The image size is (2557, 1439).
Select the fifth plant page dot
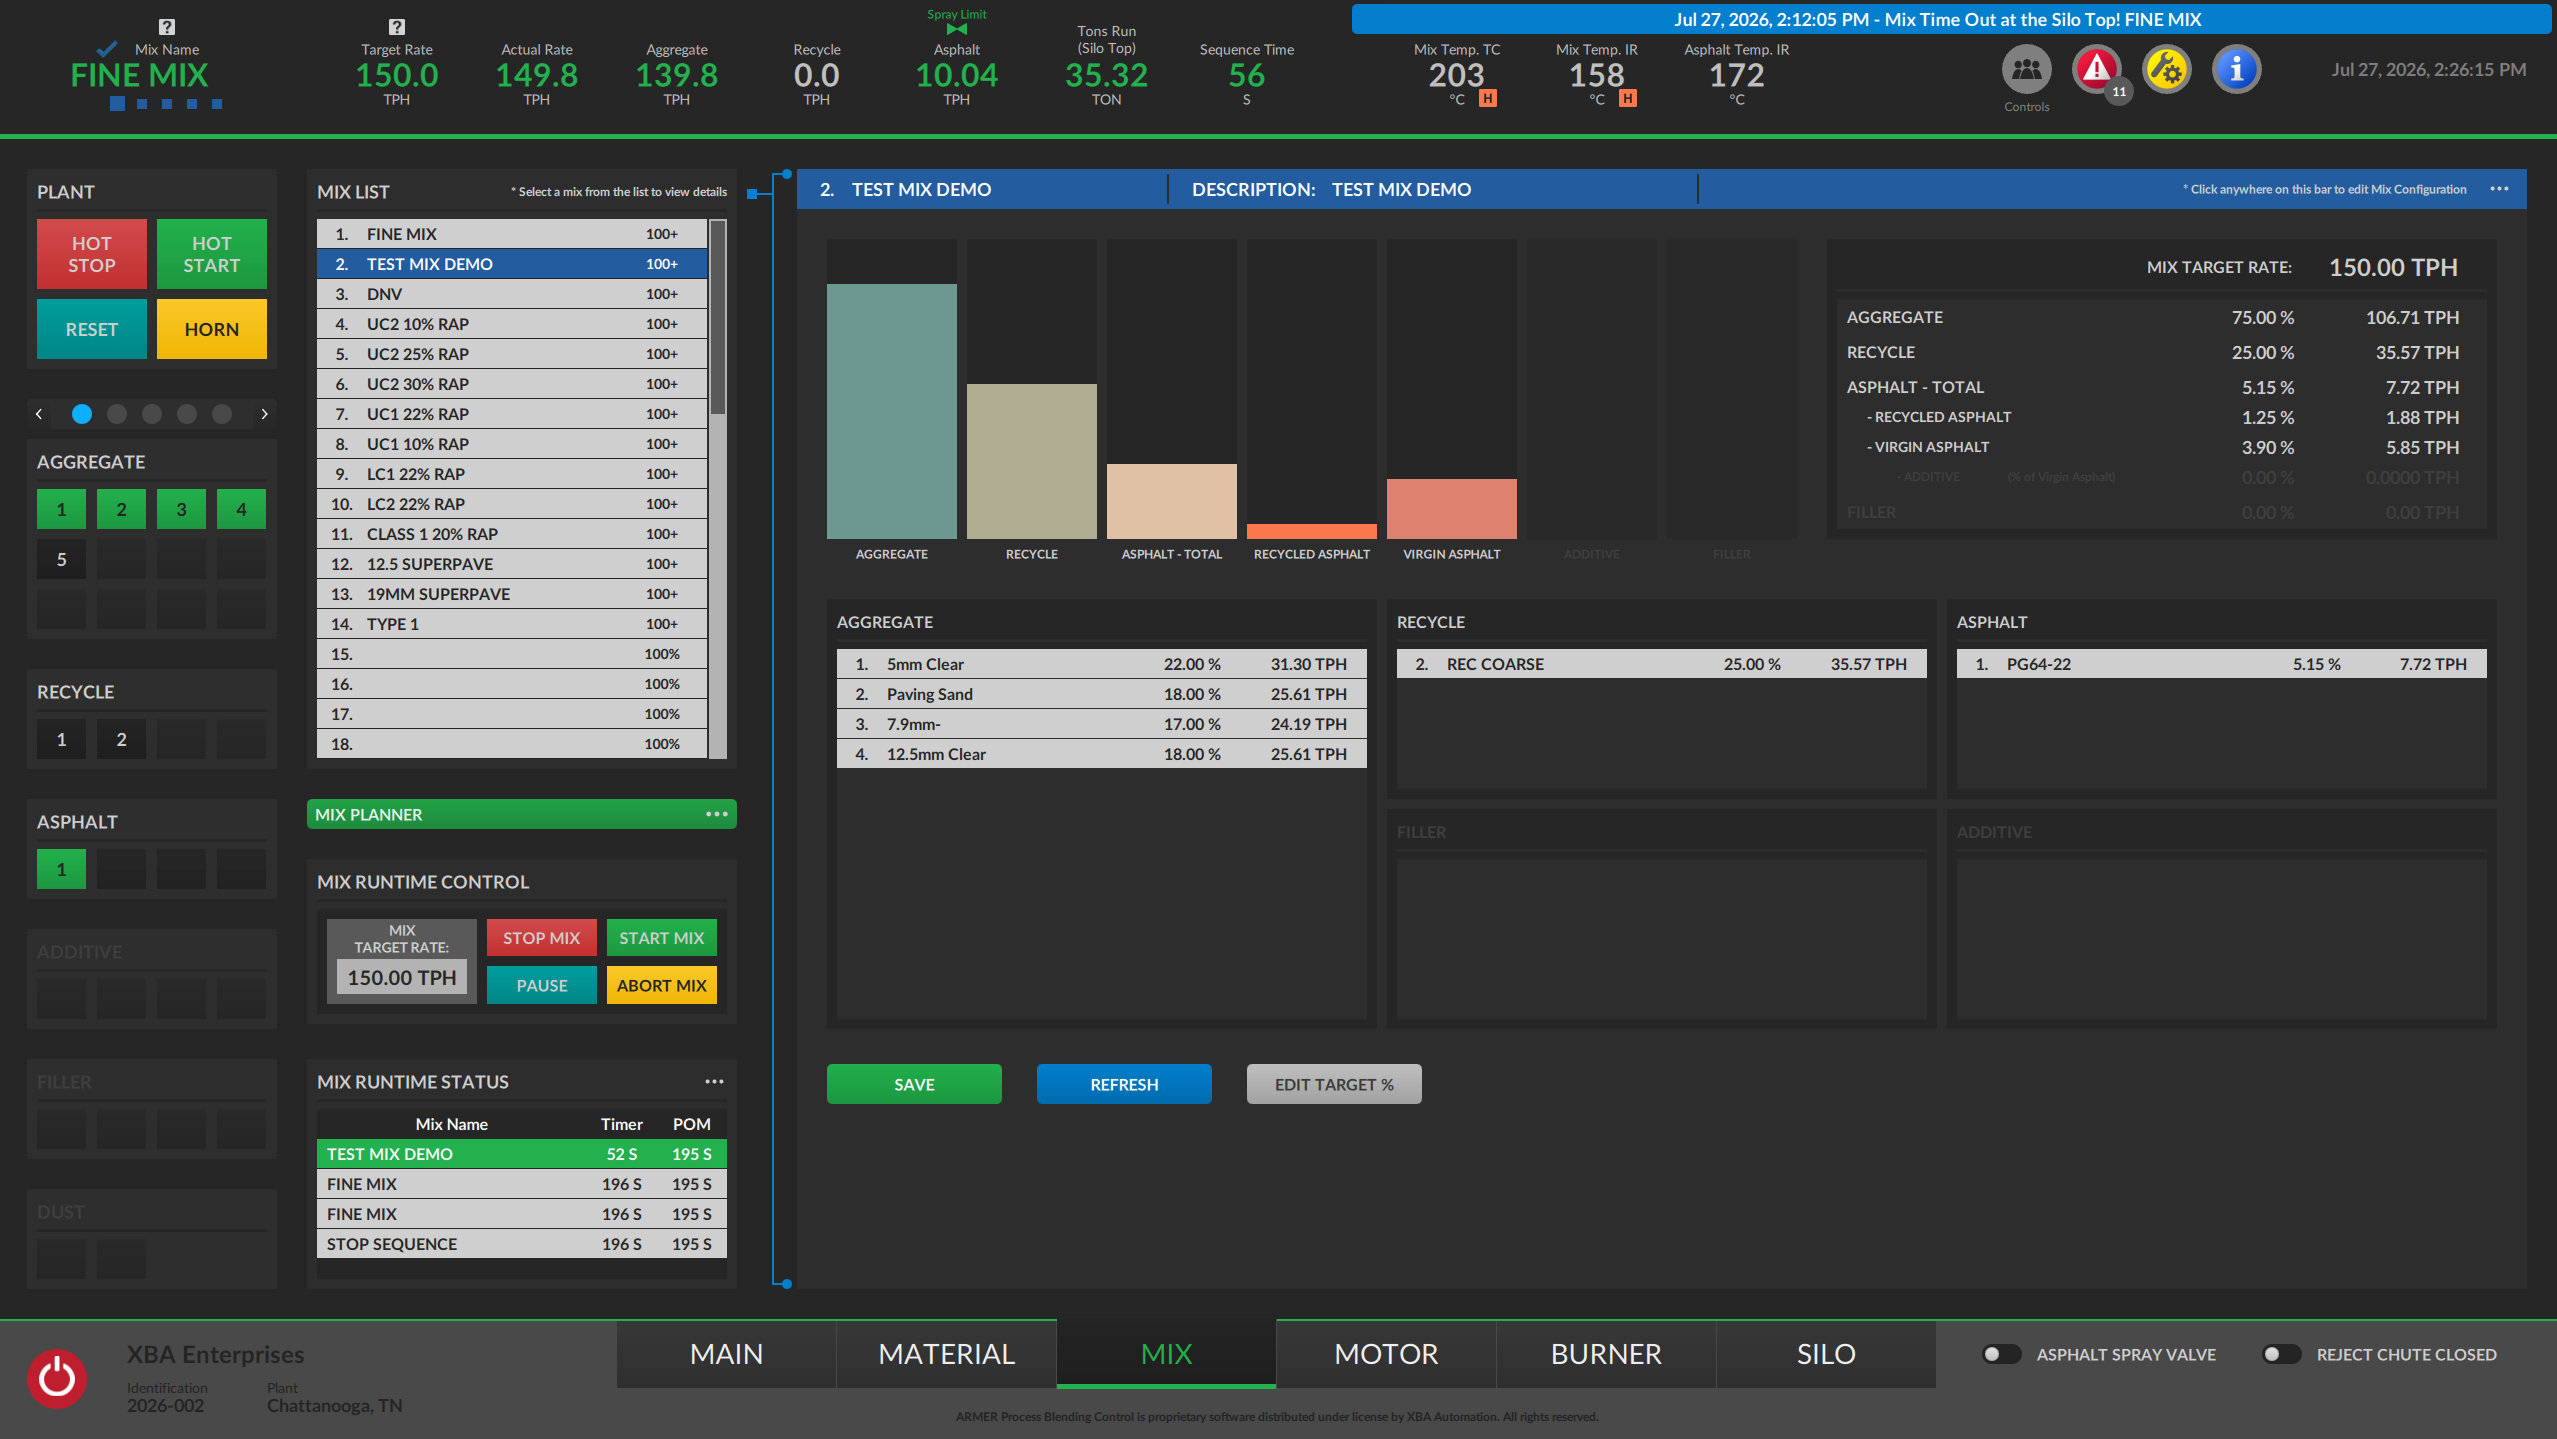tap(222, 414)
